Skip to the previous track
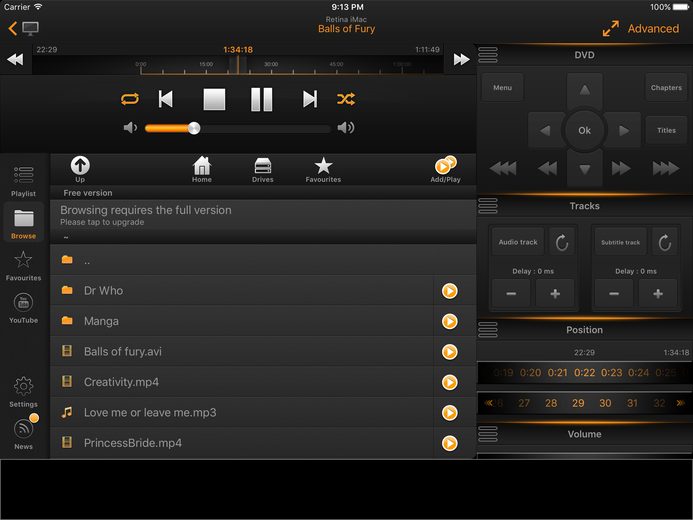 [x=166, y=99]
